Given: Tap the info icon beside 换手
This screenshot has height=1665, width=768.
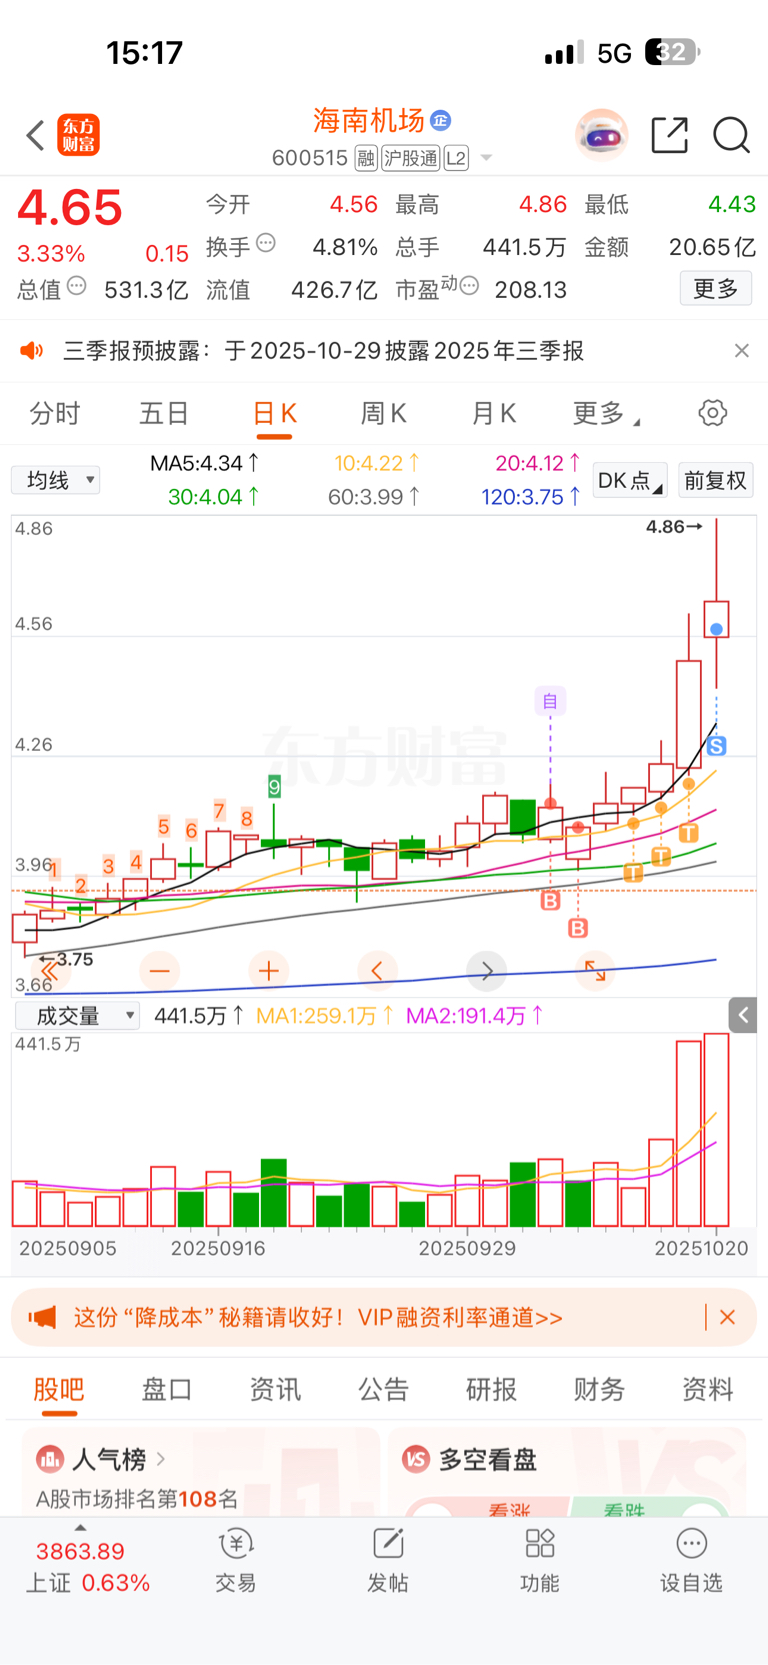Looking at the screenshot, I should (266, 243).
